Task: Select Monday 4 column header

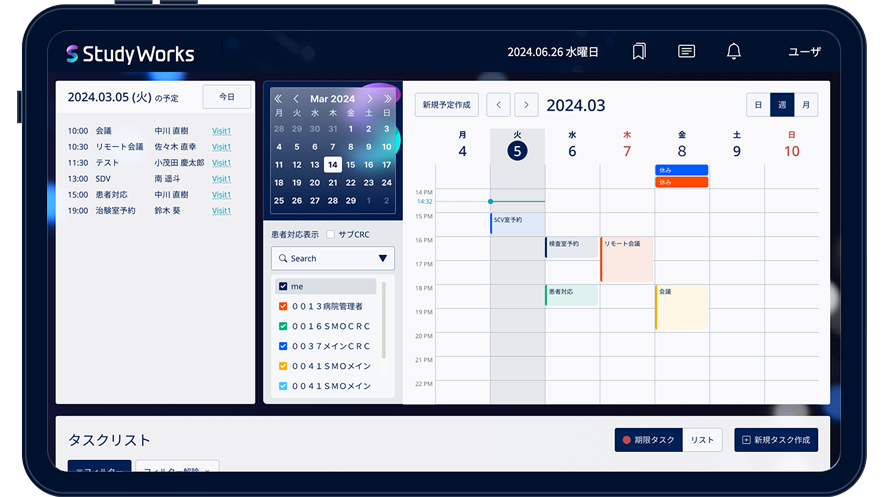Action: point(462,146)
